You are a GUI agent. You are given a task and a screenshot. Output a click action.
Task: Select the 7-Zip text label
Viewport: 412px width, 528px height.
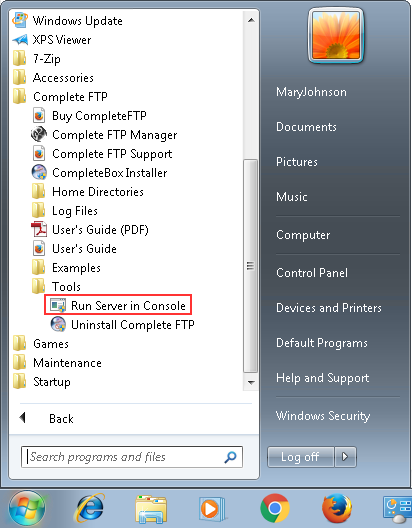[47, 59]
